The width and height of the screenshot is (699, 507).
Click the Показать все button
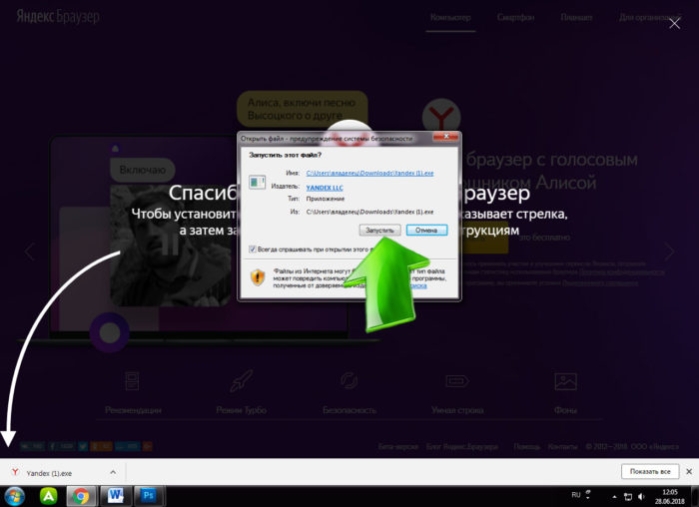(x=650, y=471)
